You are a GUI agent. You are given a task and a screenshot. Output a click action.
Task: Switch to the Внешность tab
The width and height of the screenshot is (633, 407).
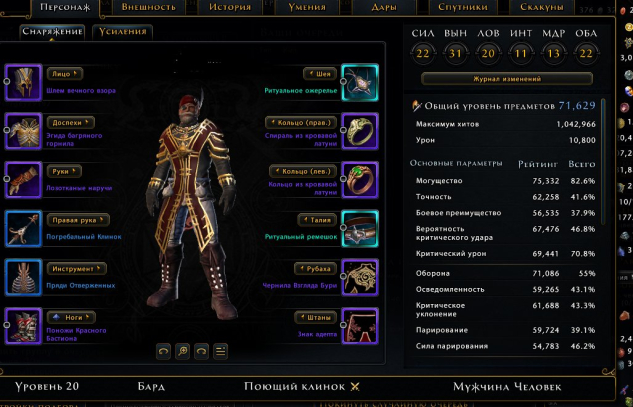149,7
